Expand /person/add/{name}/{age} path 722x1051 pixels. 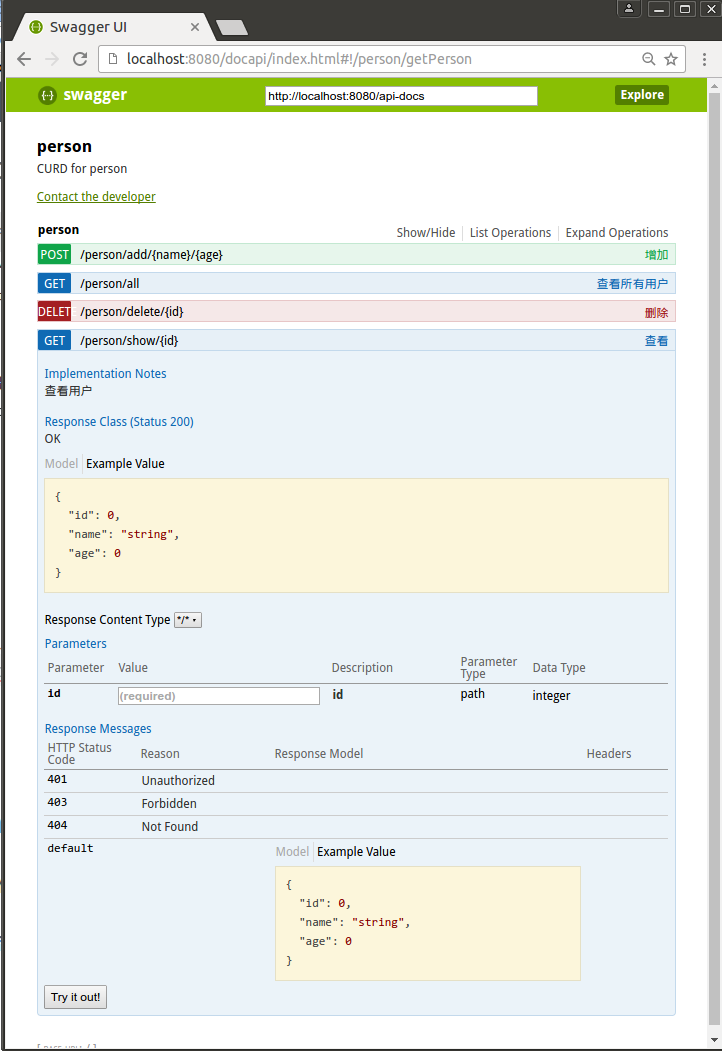pyautogui.click(x=152, y=255)
